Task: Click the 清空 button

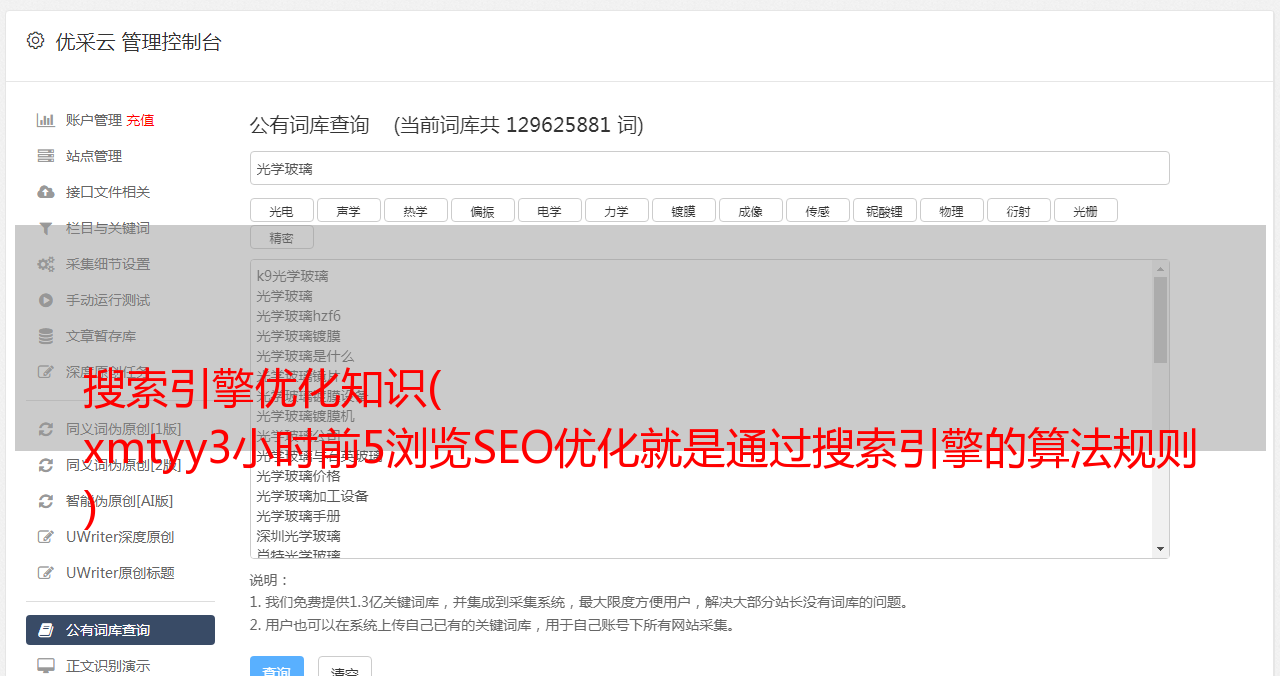Action: coord(345,667)
